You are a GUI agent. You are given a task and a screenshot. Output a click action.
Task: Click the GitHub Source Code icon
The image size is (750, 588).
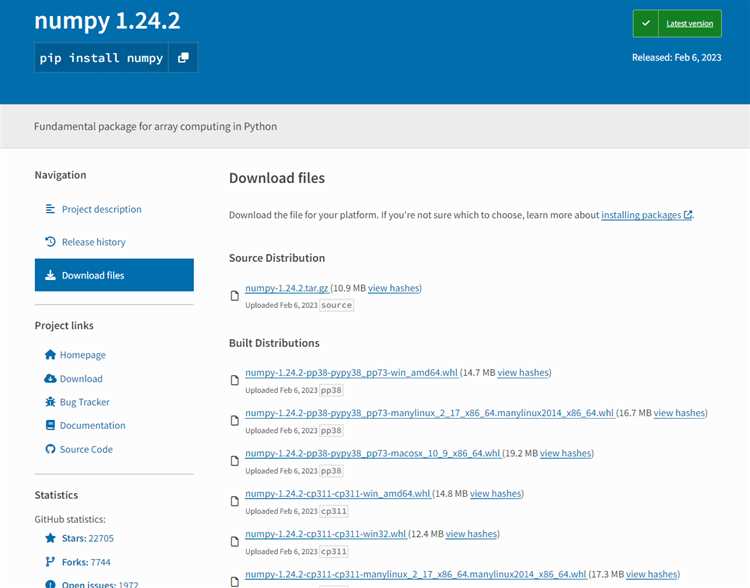(x=50, y=449)
